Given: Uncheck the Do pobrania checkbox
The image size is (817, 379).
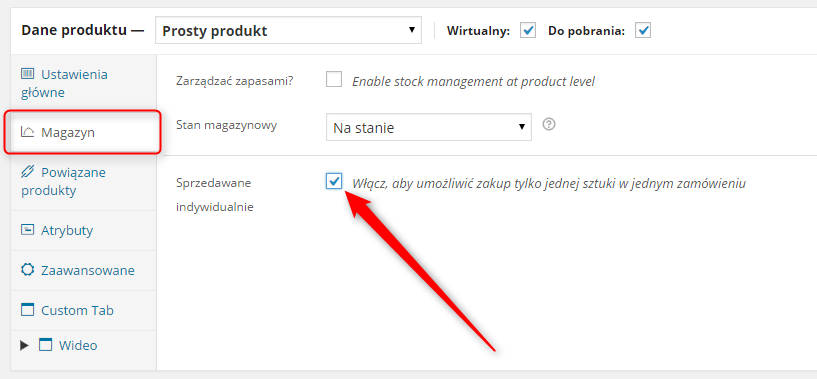Looking at the screenshot, I should [643, 31].
